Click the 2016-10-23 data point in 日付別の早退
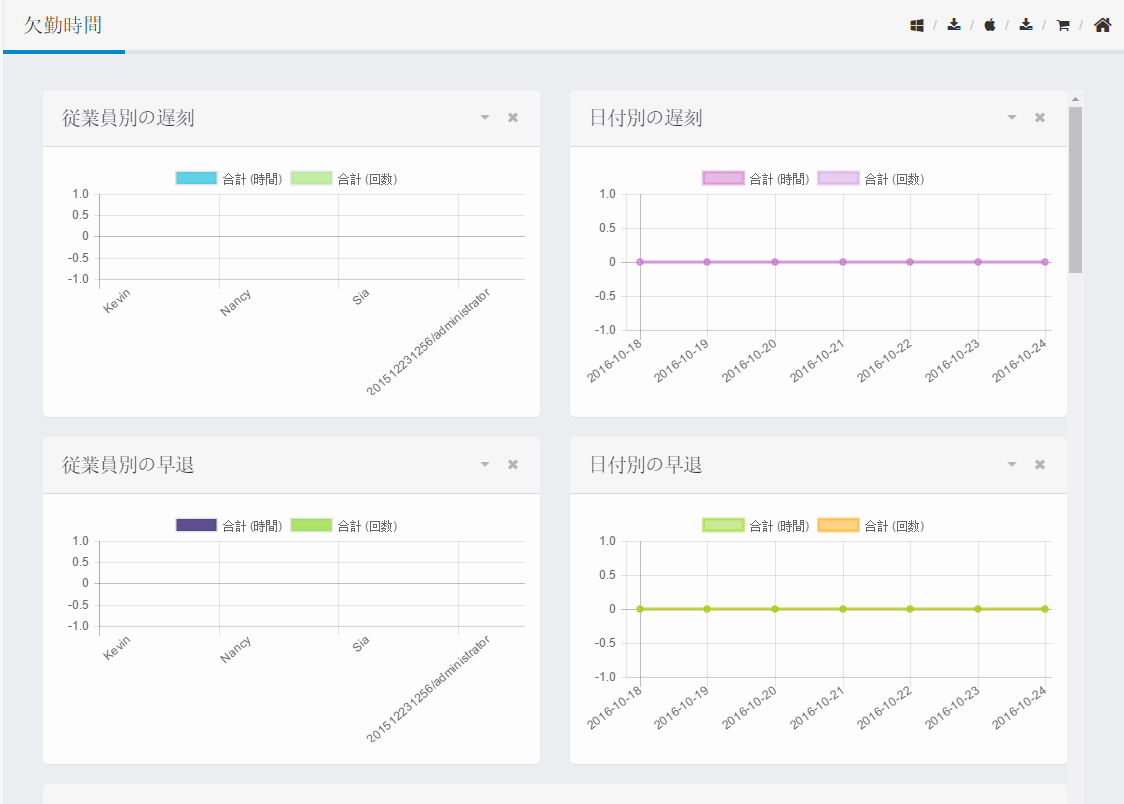Viewport: 1124px width, 804px height. pyautogui.click(x=978, y=609)
